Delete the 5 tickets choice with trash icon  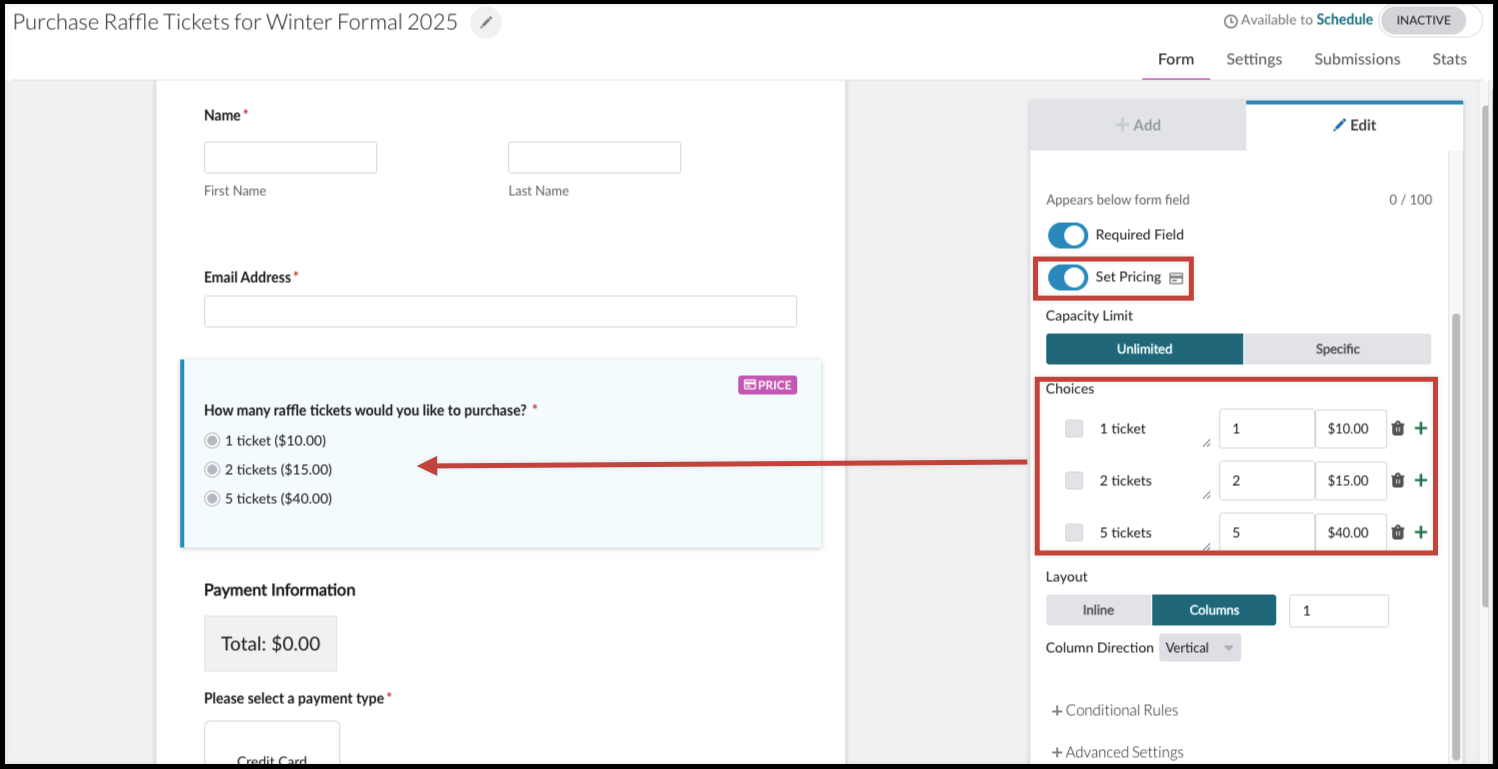1398,532
